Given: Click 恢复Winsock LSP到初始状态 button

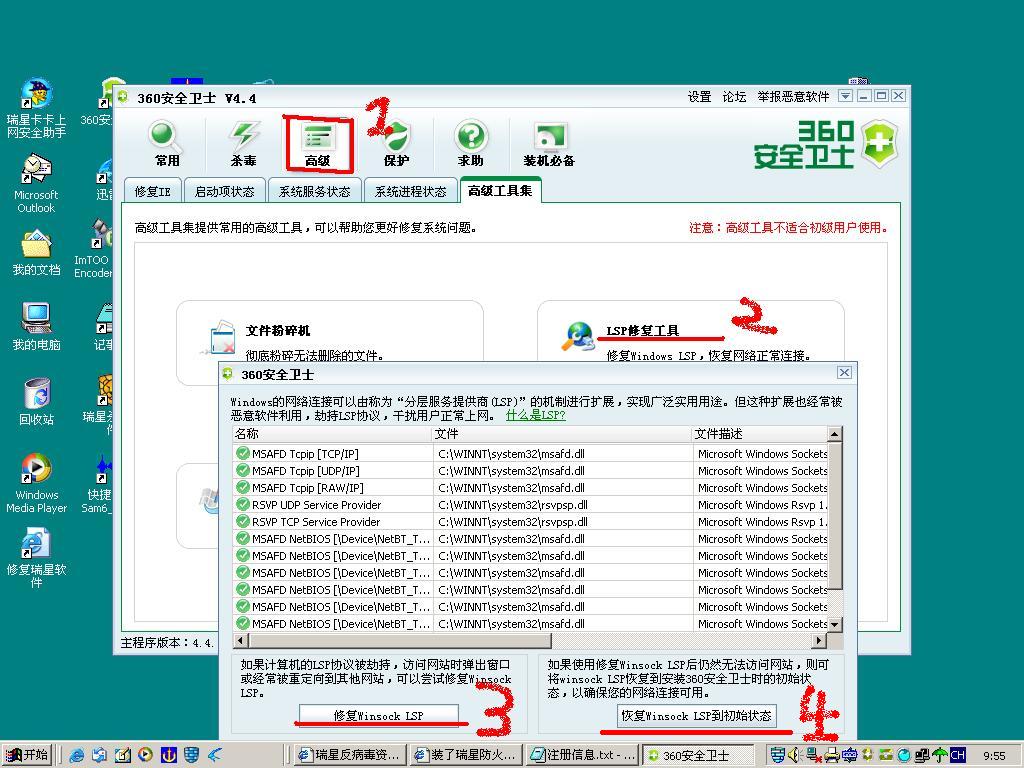Looking at the screenshot, I should coord(696,715).
